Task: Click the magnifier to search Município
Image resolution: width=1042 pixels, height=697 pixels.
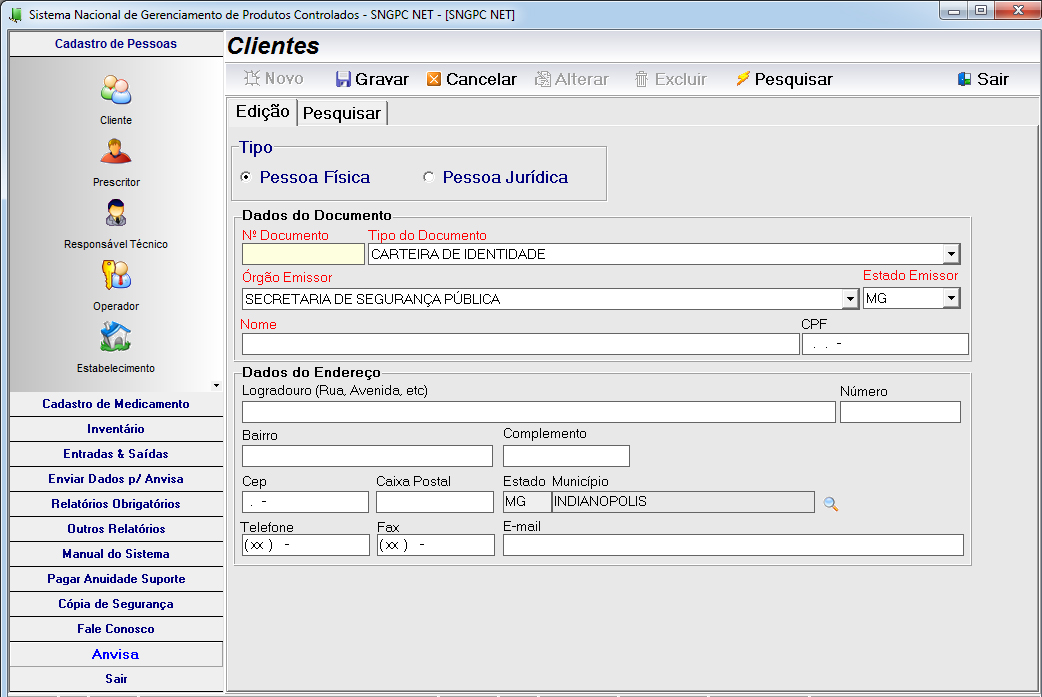Action: (x=830, y=504)
